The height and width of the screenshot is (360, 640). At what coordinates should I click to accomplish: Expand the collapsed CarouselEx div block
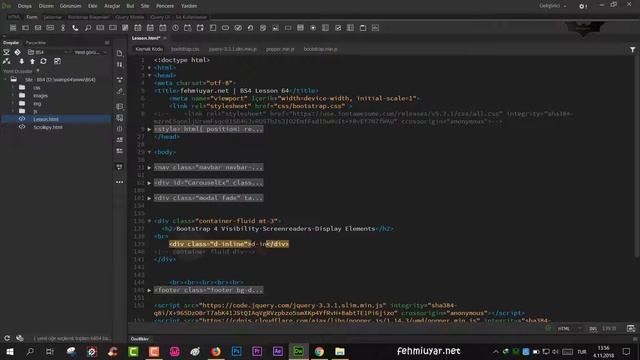click(x=149, y=183)
